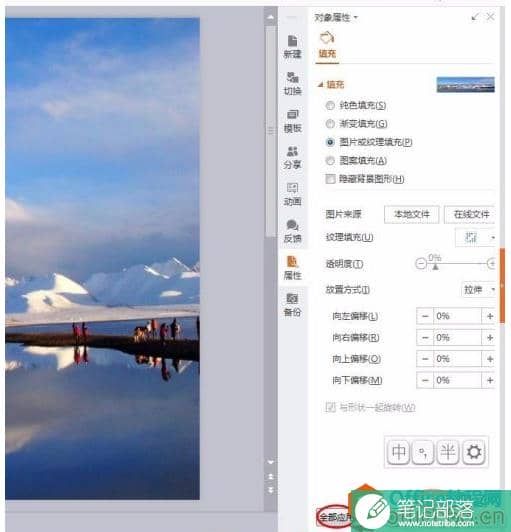Decrease 向下偏移(M) with minus
Viewport: 511px width, 532px height.
click(425, 380)
